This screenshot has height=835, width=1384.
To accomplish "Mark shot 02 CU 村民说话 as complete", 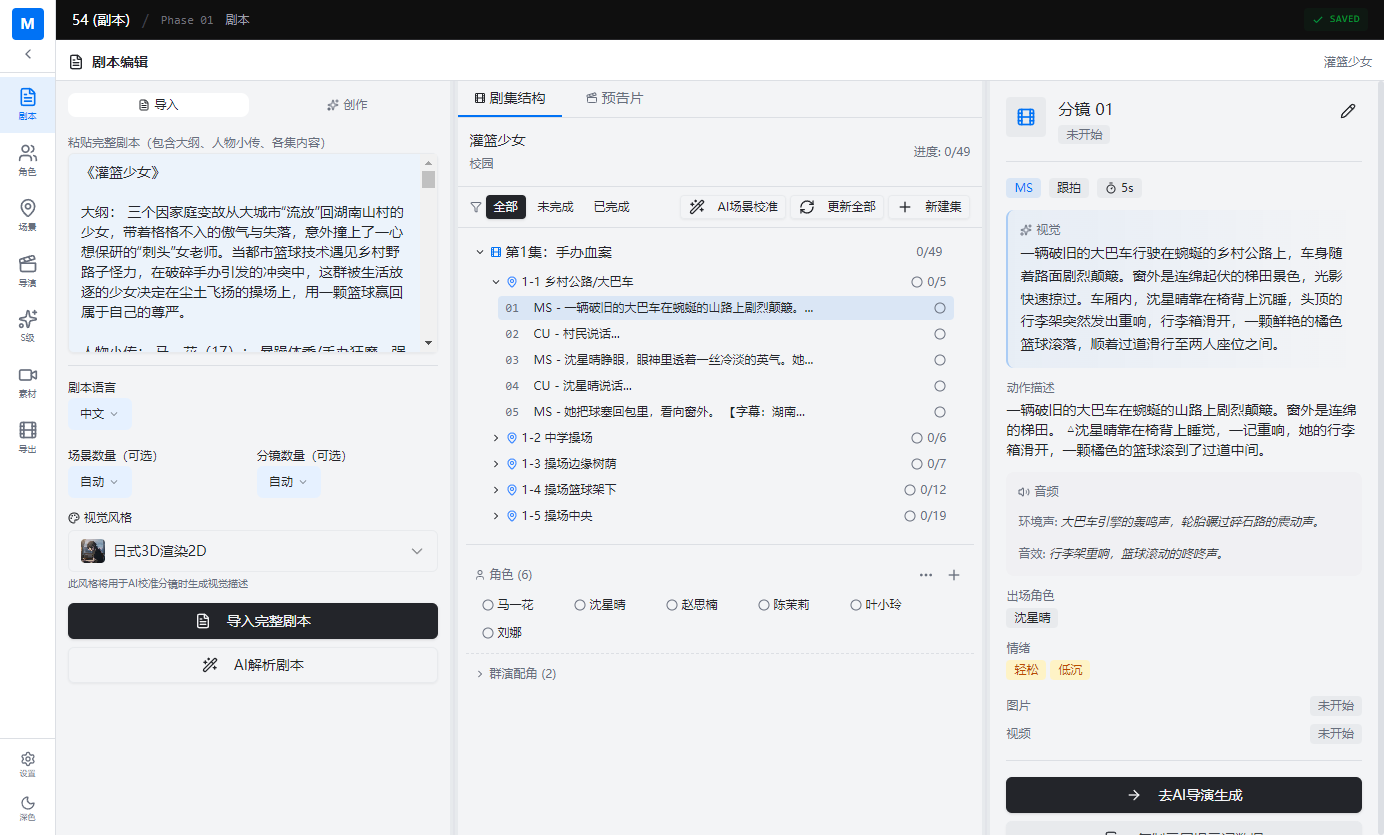I will [x=939, y=333].
